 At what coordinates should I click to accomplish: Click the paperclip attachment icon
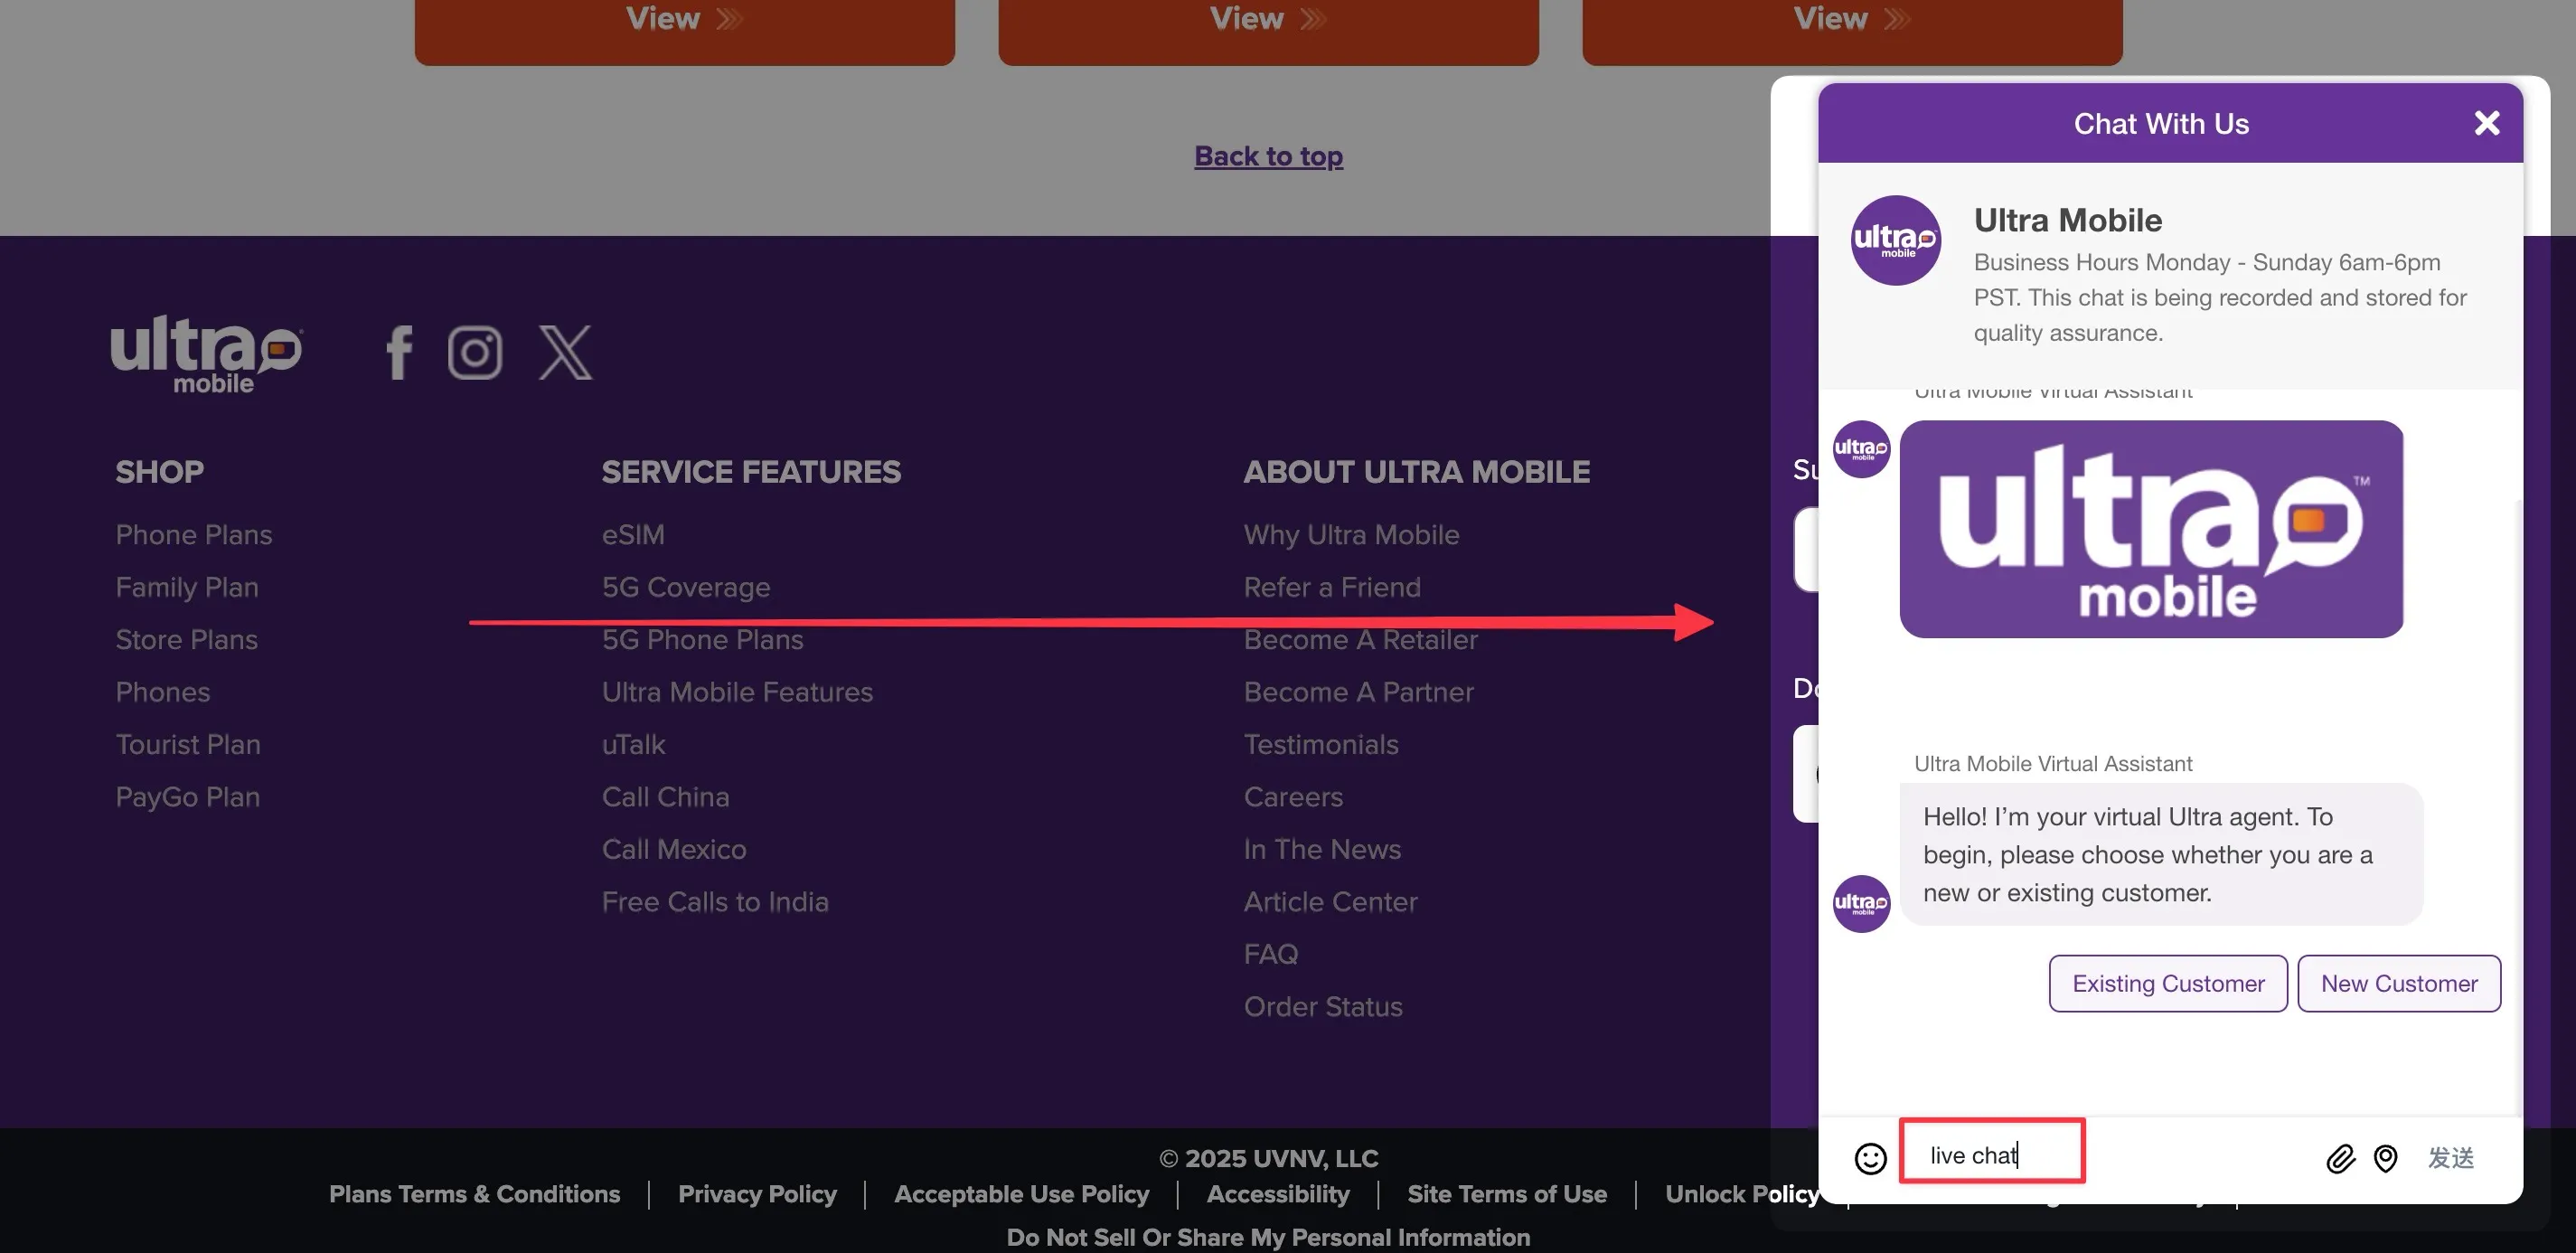coord(2340,1158)
